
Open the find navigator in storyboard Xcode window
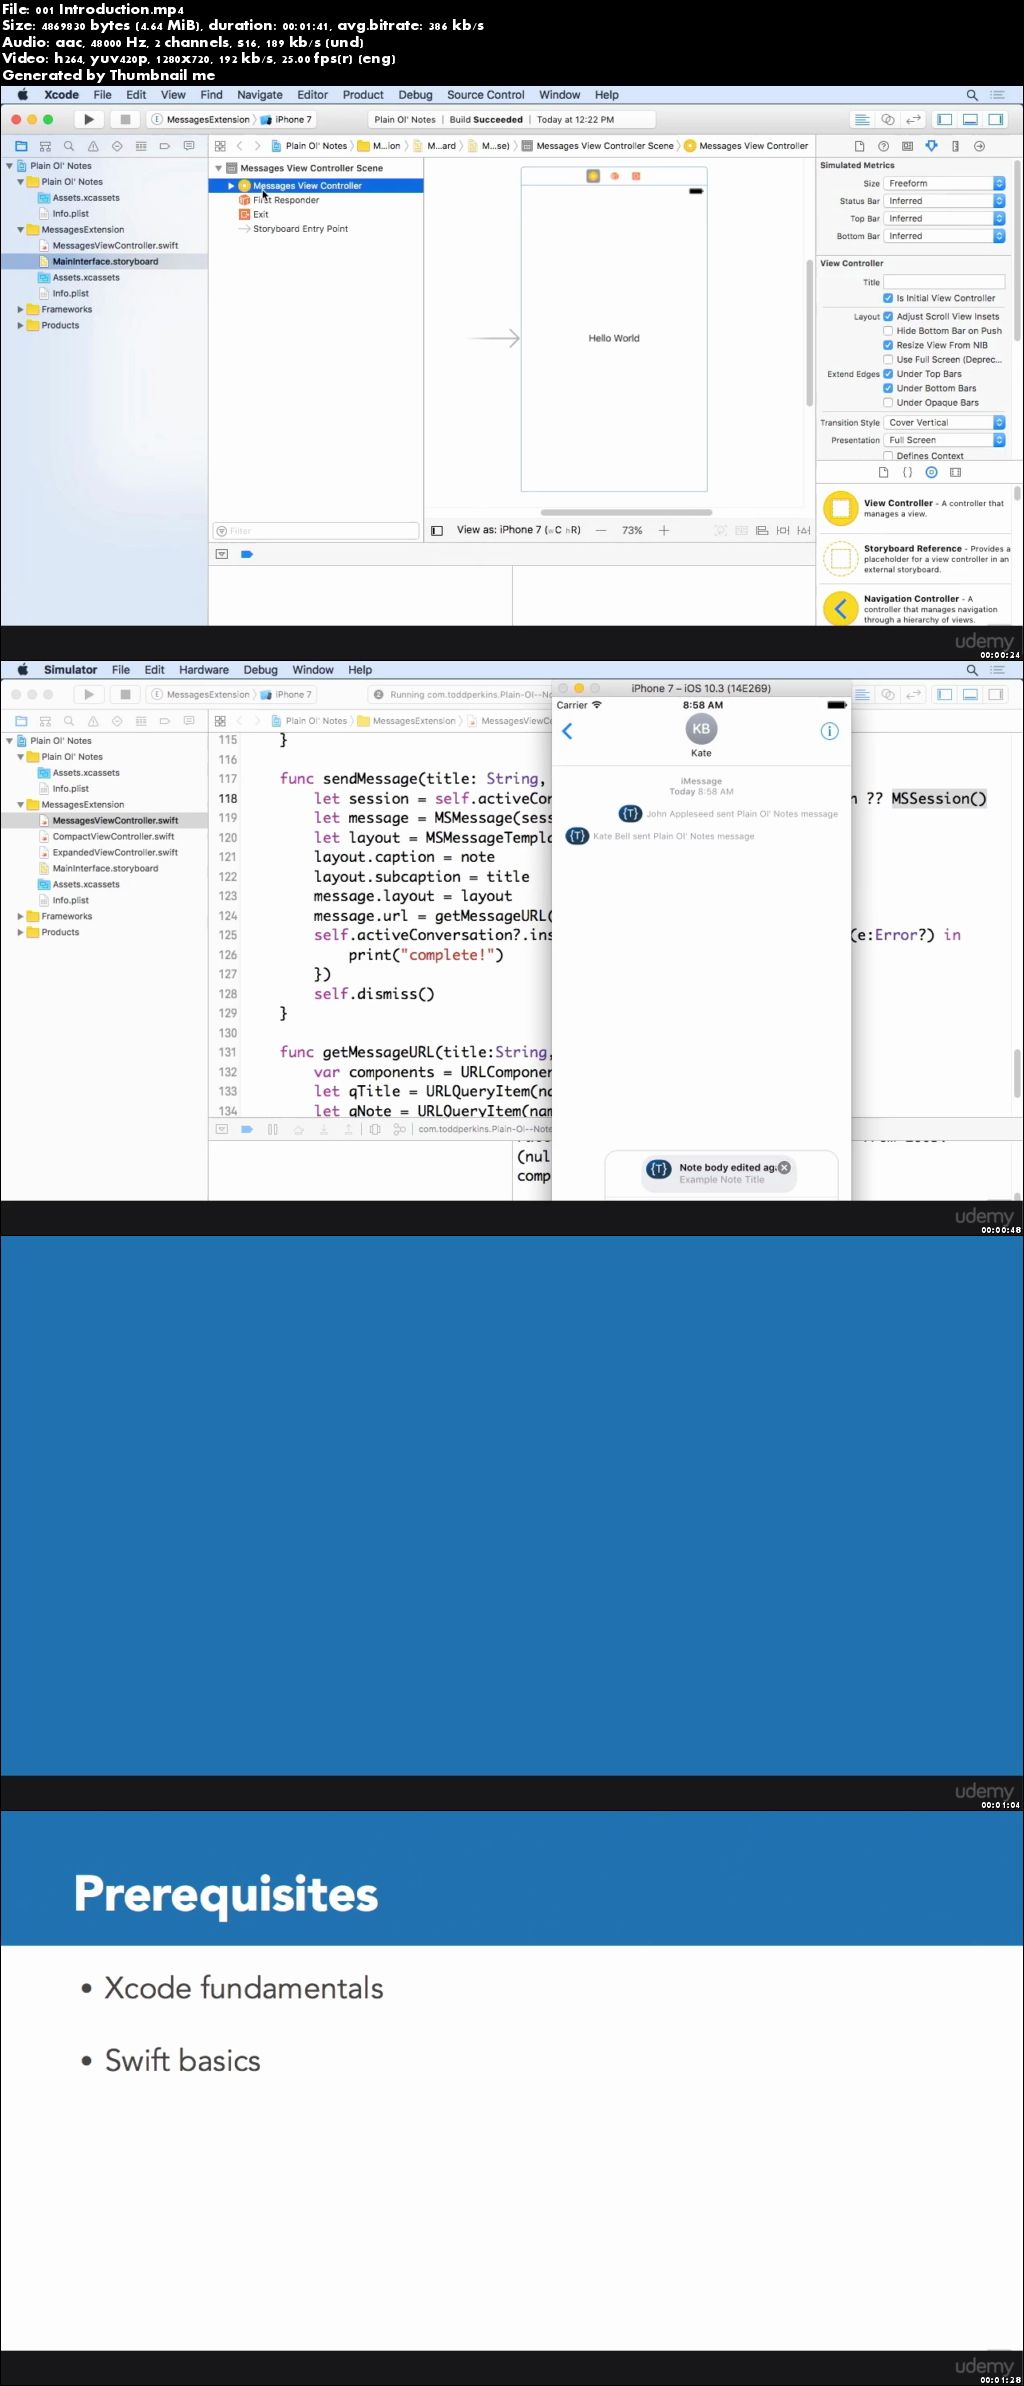point(69,146)
